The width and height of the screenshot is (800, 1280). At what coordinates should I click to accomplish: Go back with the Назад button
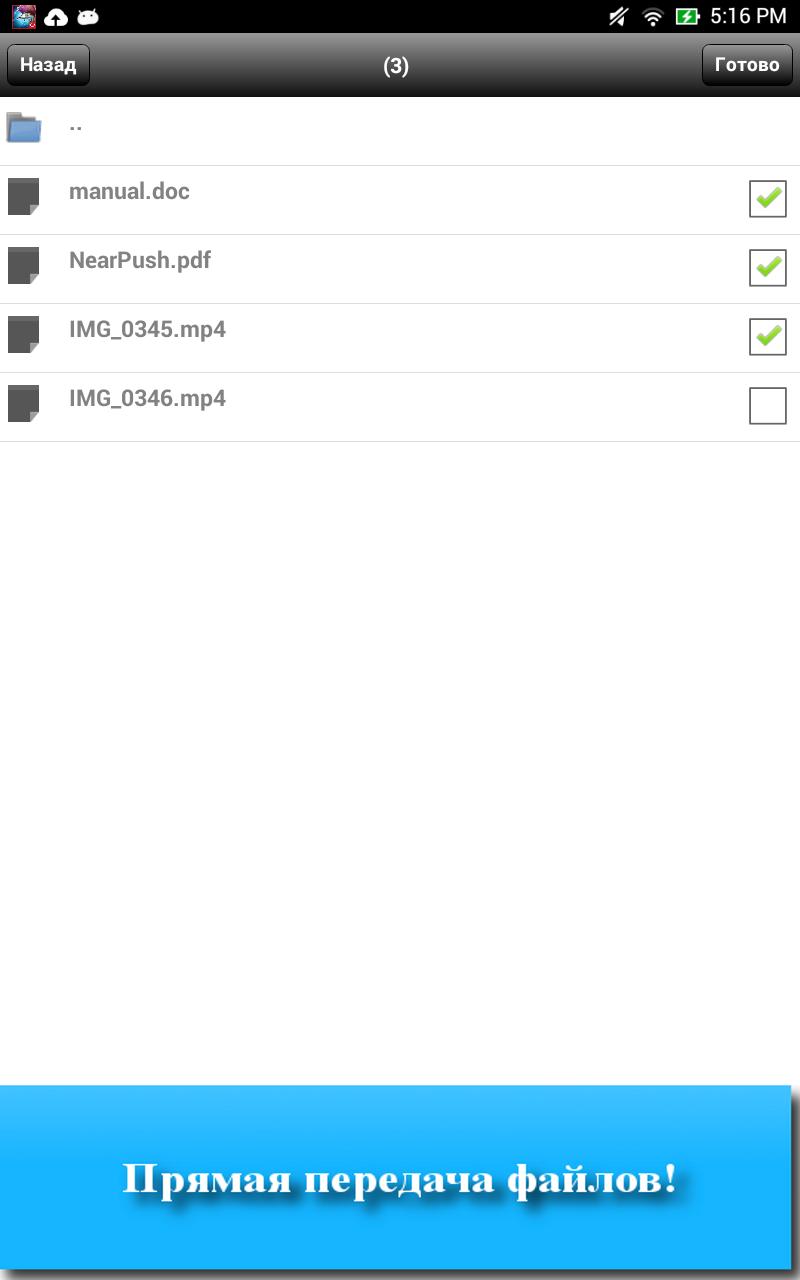pos(48,65)
